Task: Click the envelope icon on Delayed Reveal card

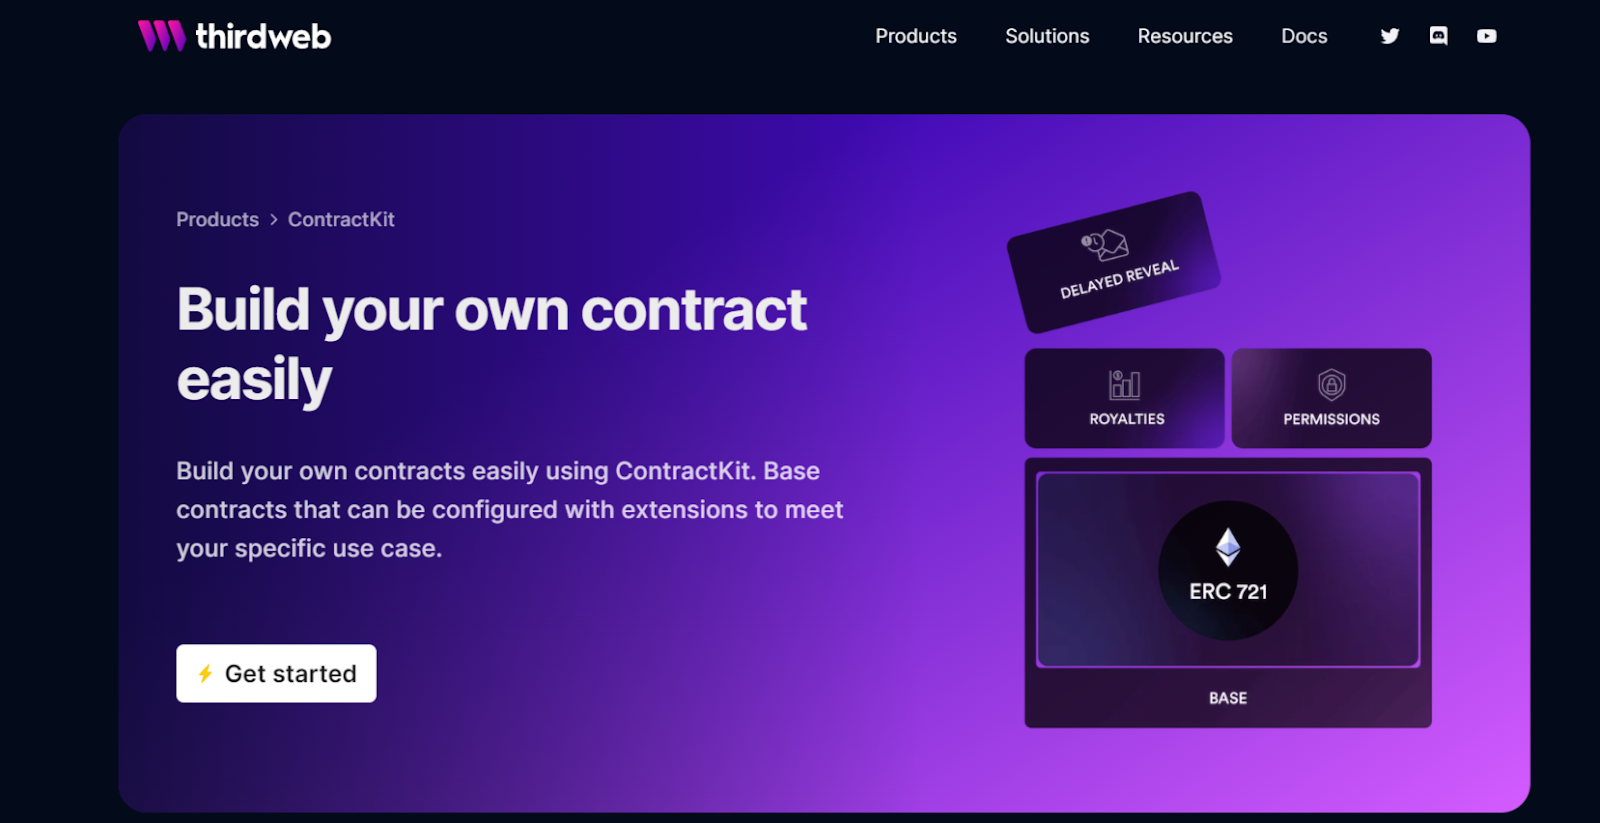Action: pyautogui.click(x=1107, y=245)
